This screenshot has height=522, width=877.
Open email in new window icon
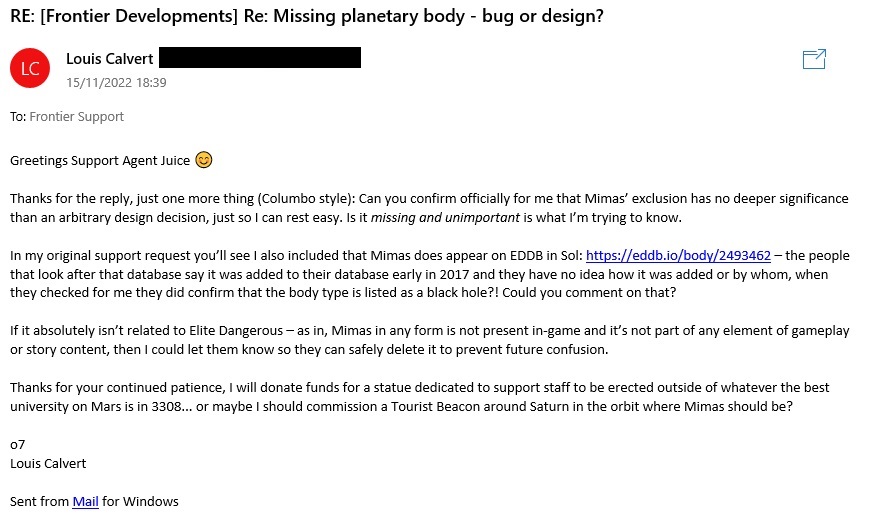pos(814,59)
